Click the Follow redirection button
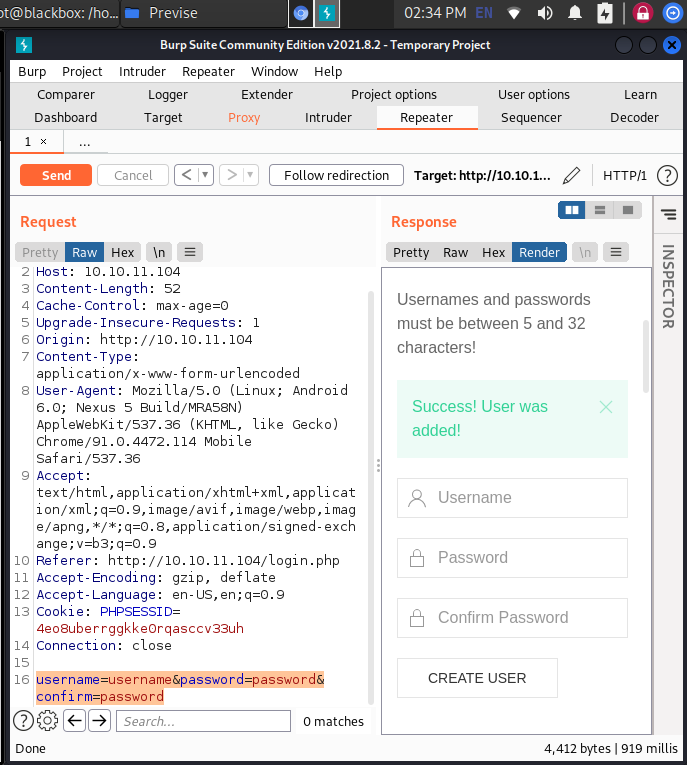Viewport: 687px width, 765px height. [x=336, y=175]
